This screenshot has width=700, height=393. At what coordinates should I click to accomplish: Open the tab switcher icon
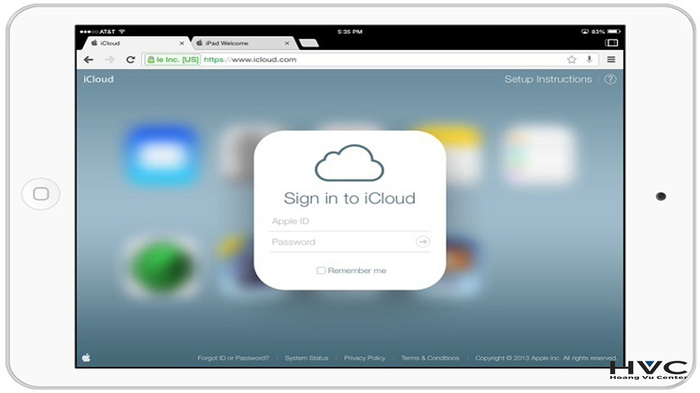611,42
